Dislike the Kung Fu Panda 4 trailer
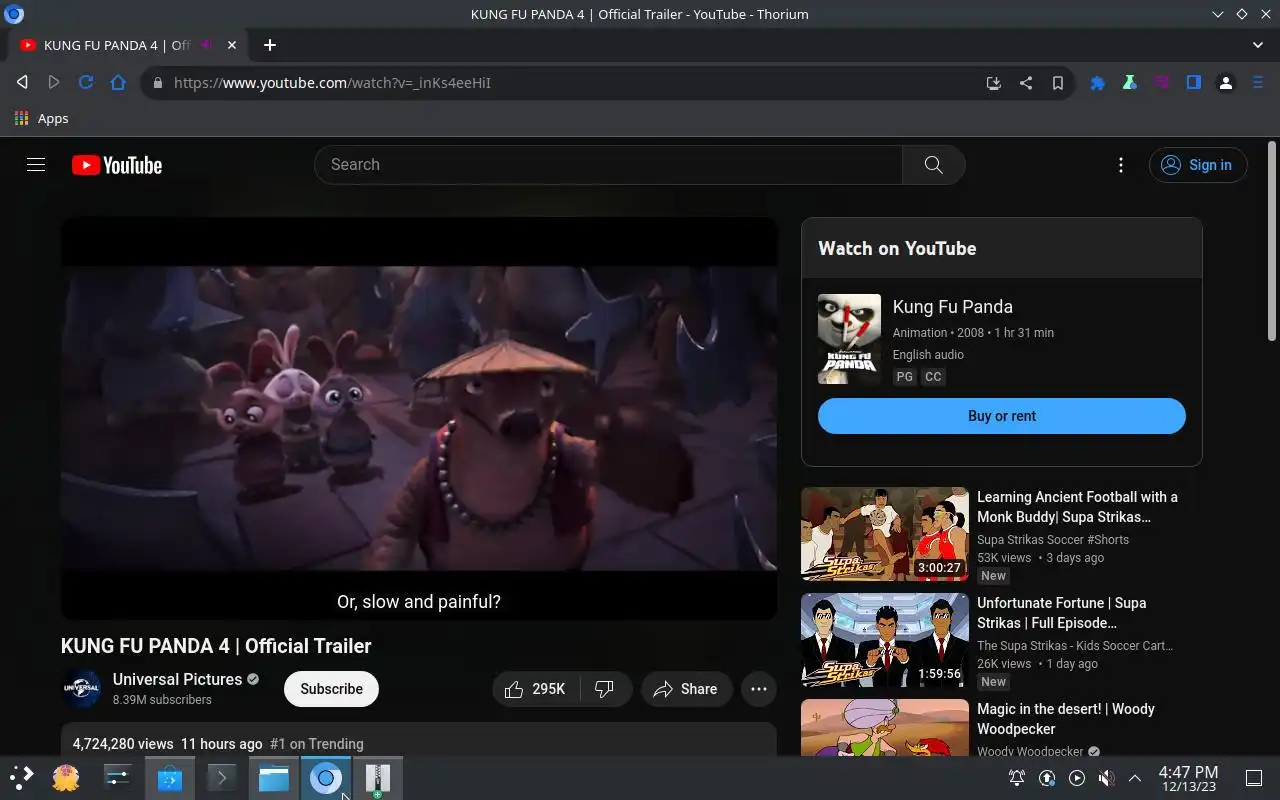This screenshot has width=1280, height=800. coord(605,689)
